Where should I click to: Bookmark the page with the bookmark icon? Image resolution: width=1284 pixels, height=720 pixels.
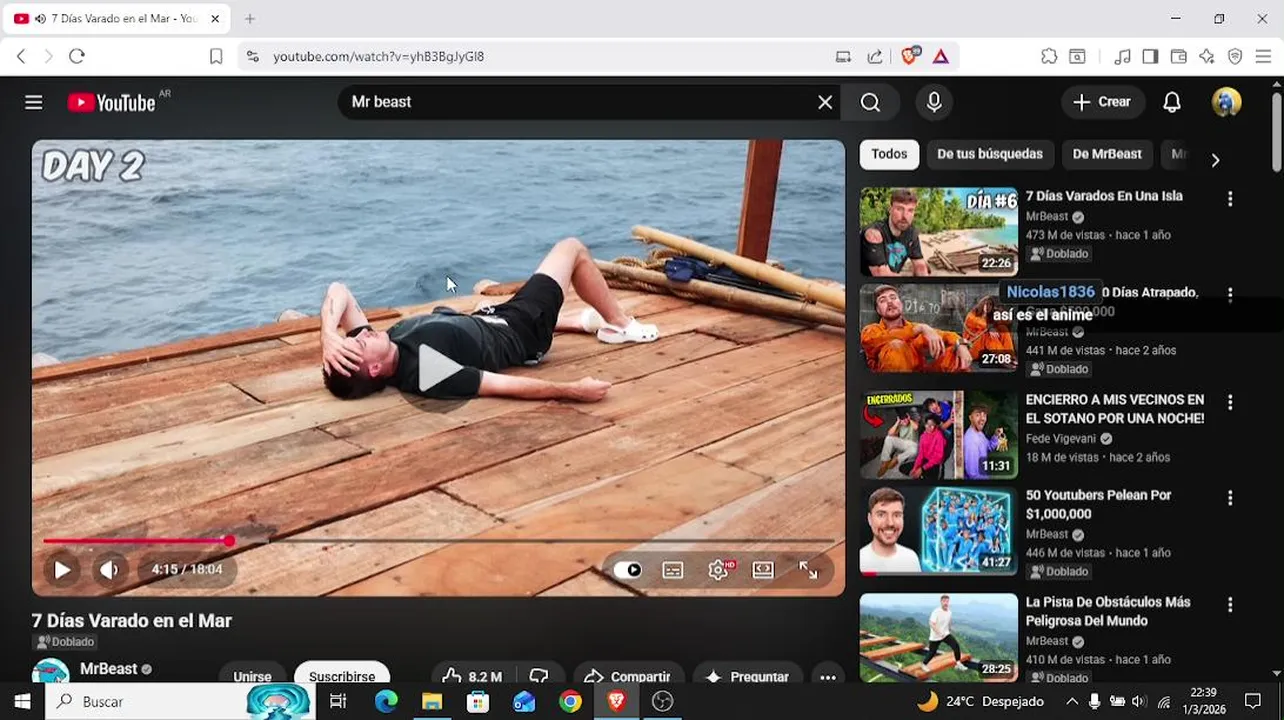click(216, 57)
